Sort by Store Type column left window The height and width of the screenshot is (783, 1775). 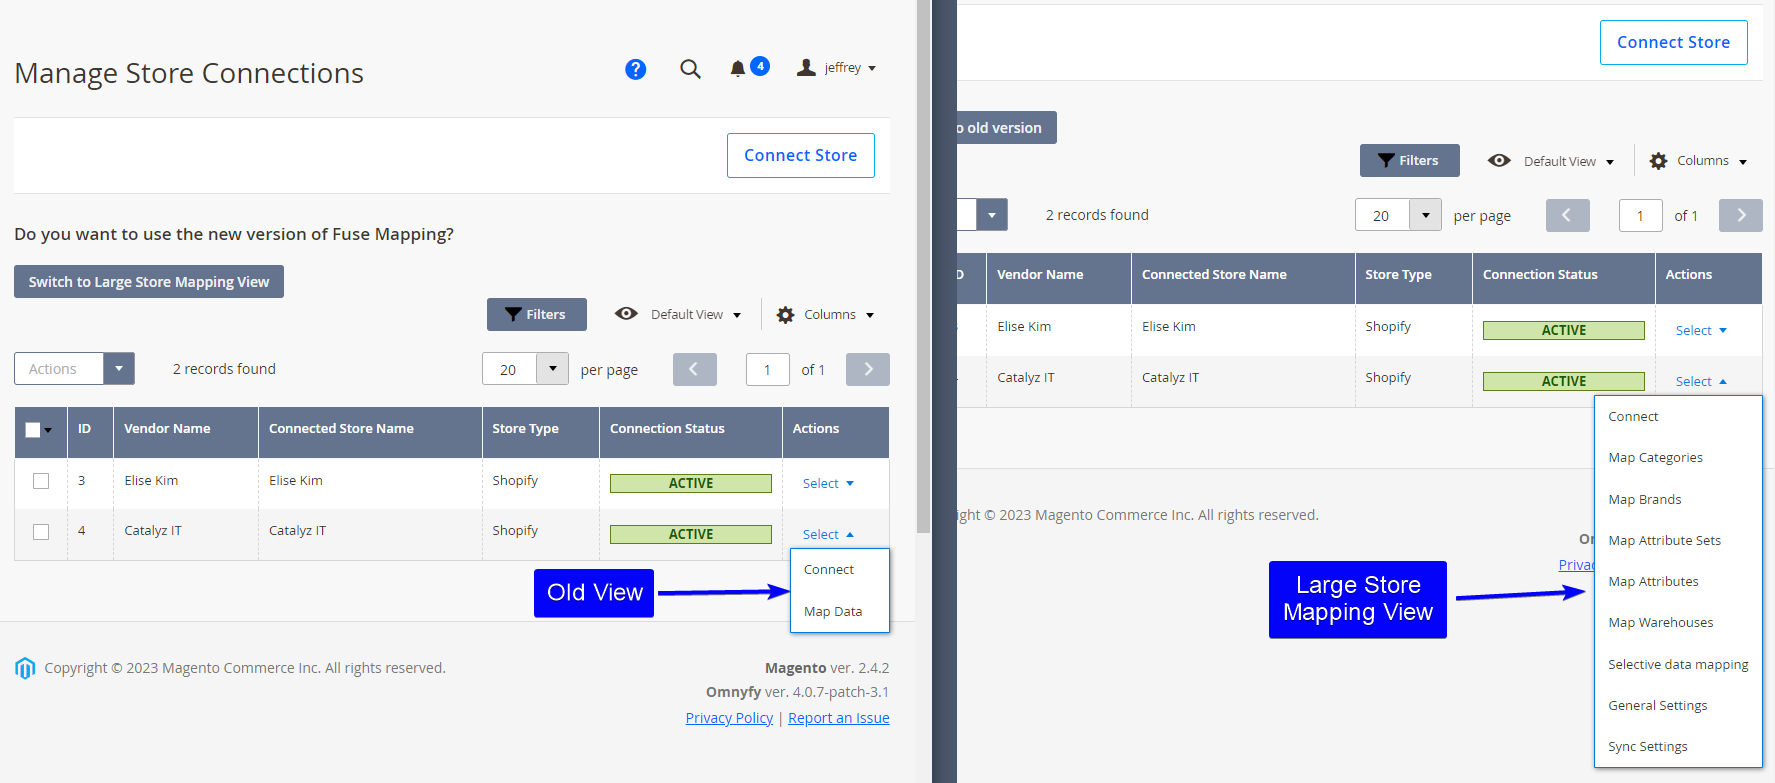pos(540,432)
